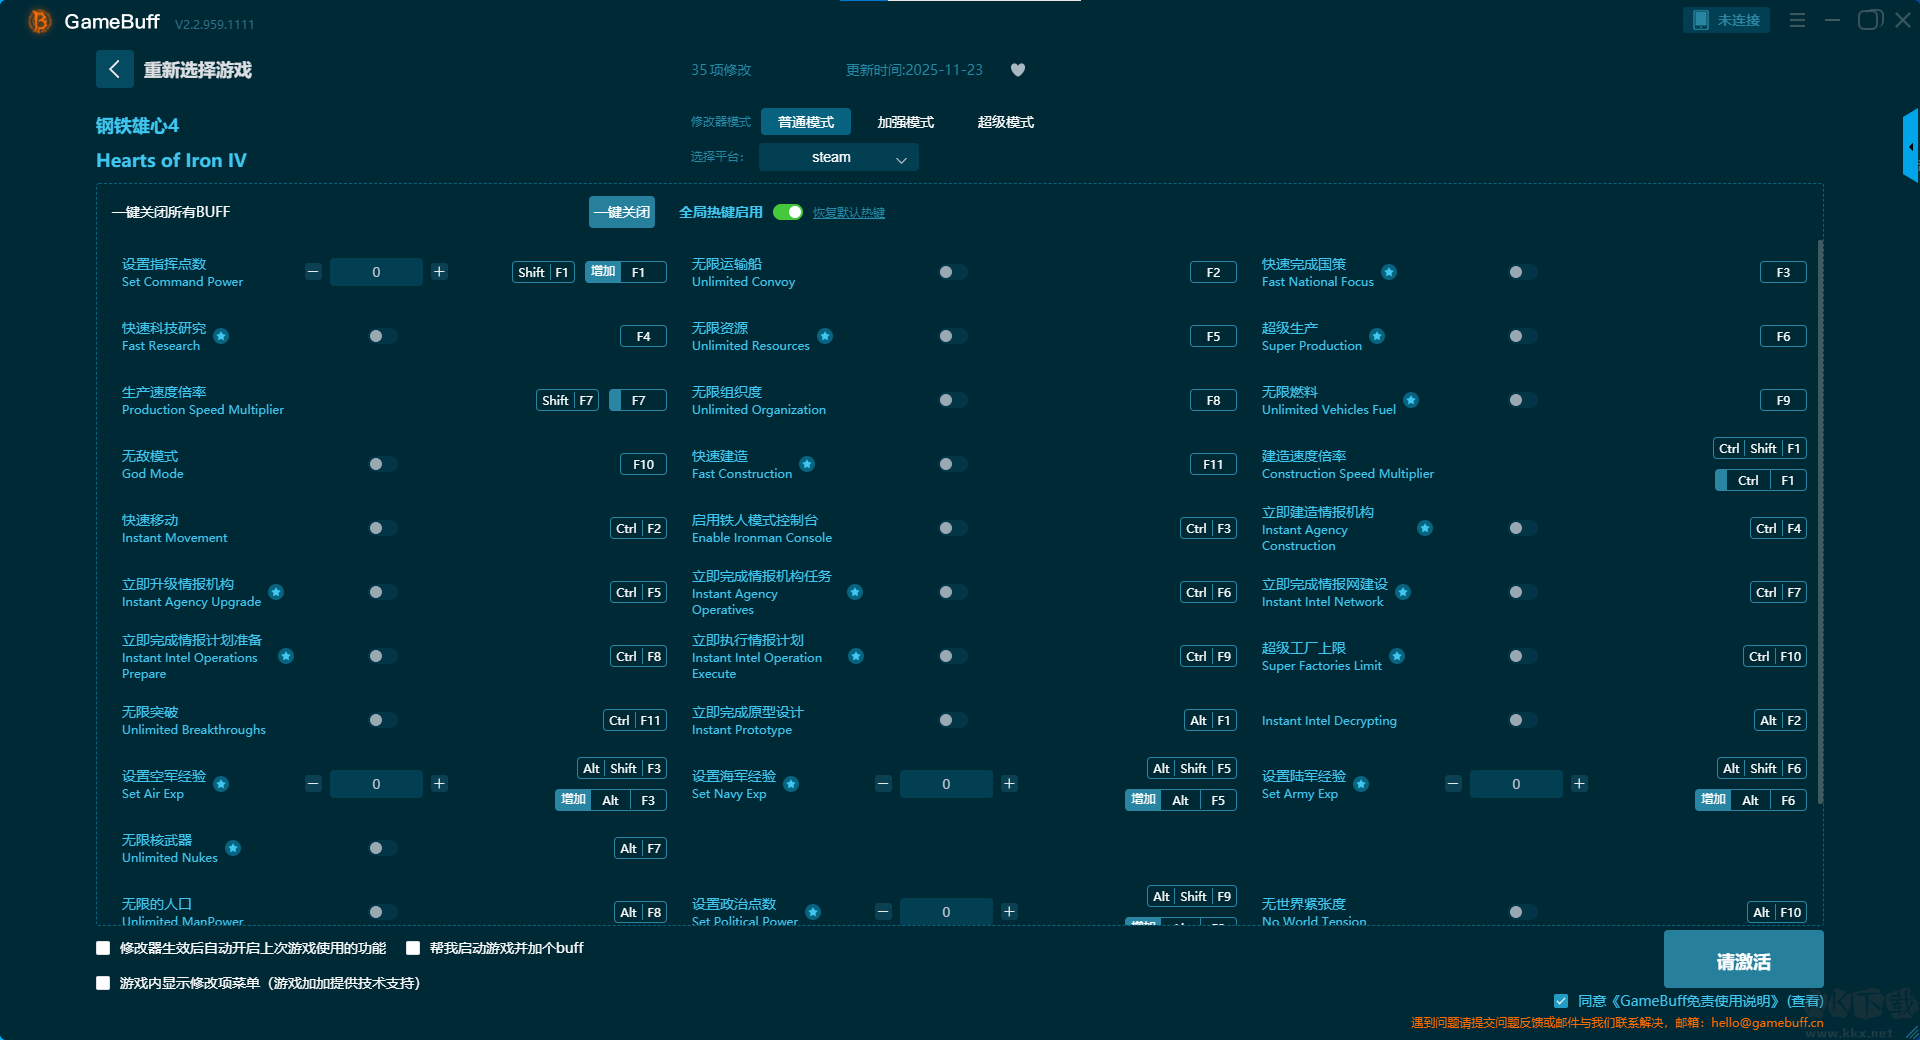Switch to super mode 超级模式
Image resolution: width=1920 pixels, height=1040 pixels.
pos(1006,122)
